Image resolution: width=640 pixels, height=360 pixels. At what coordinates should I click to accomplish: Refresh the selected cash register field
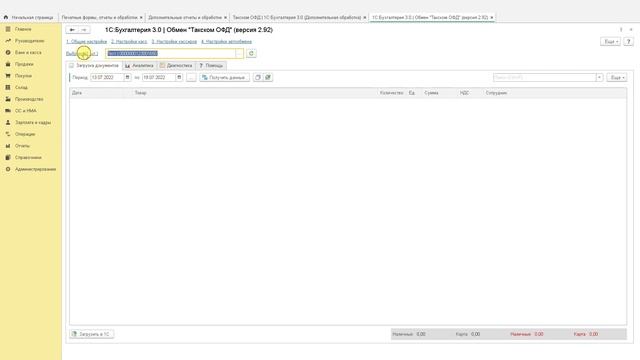pos(251,53)
